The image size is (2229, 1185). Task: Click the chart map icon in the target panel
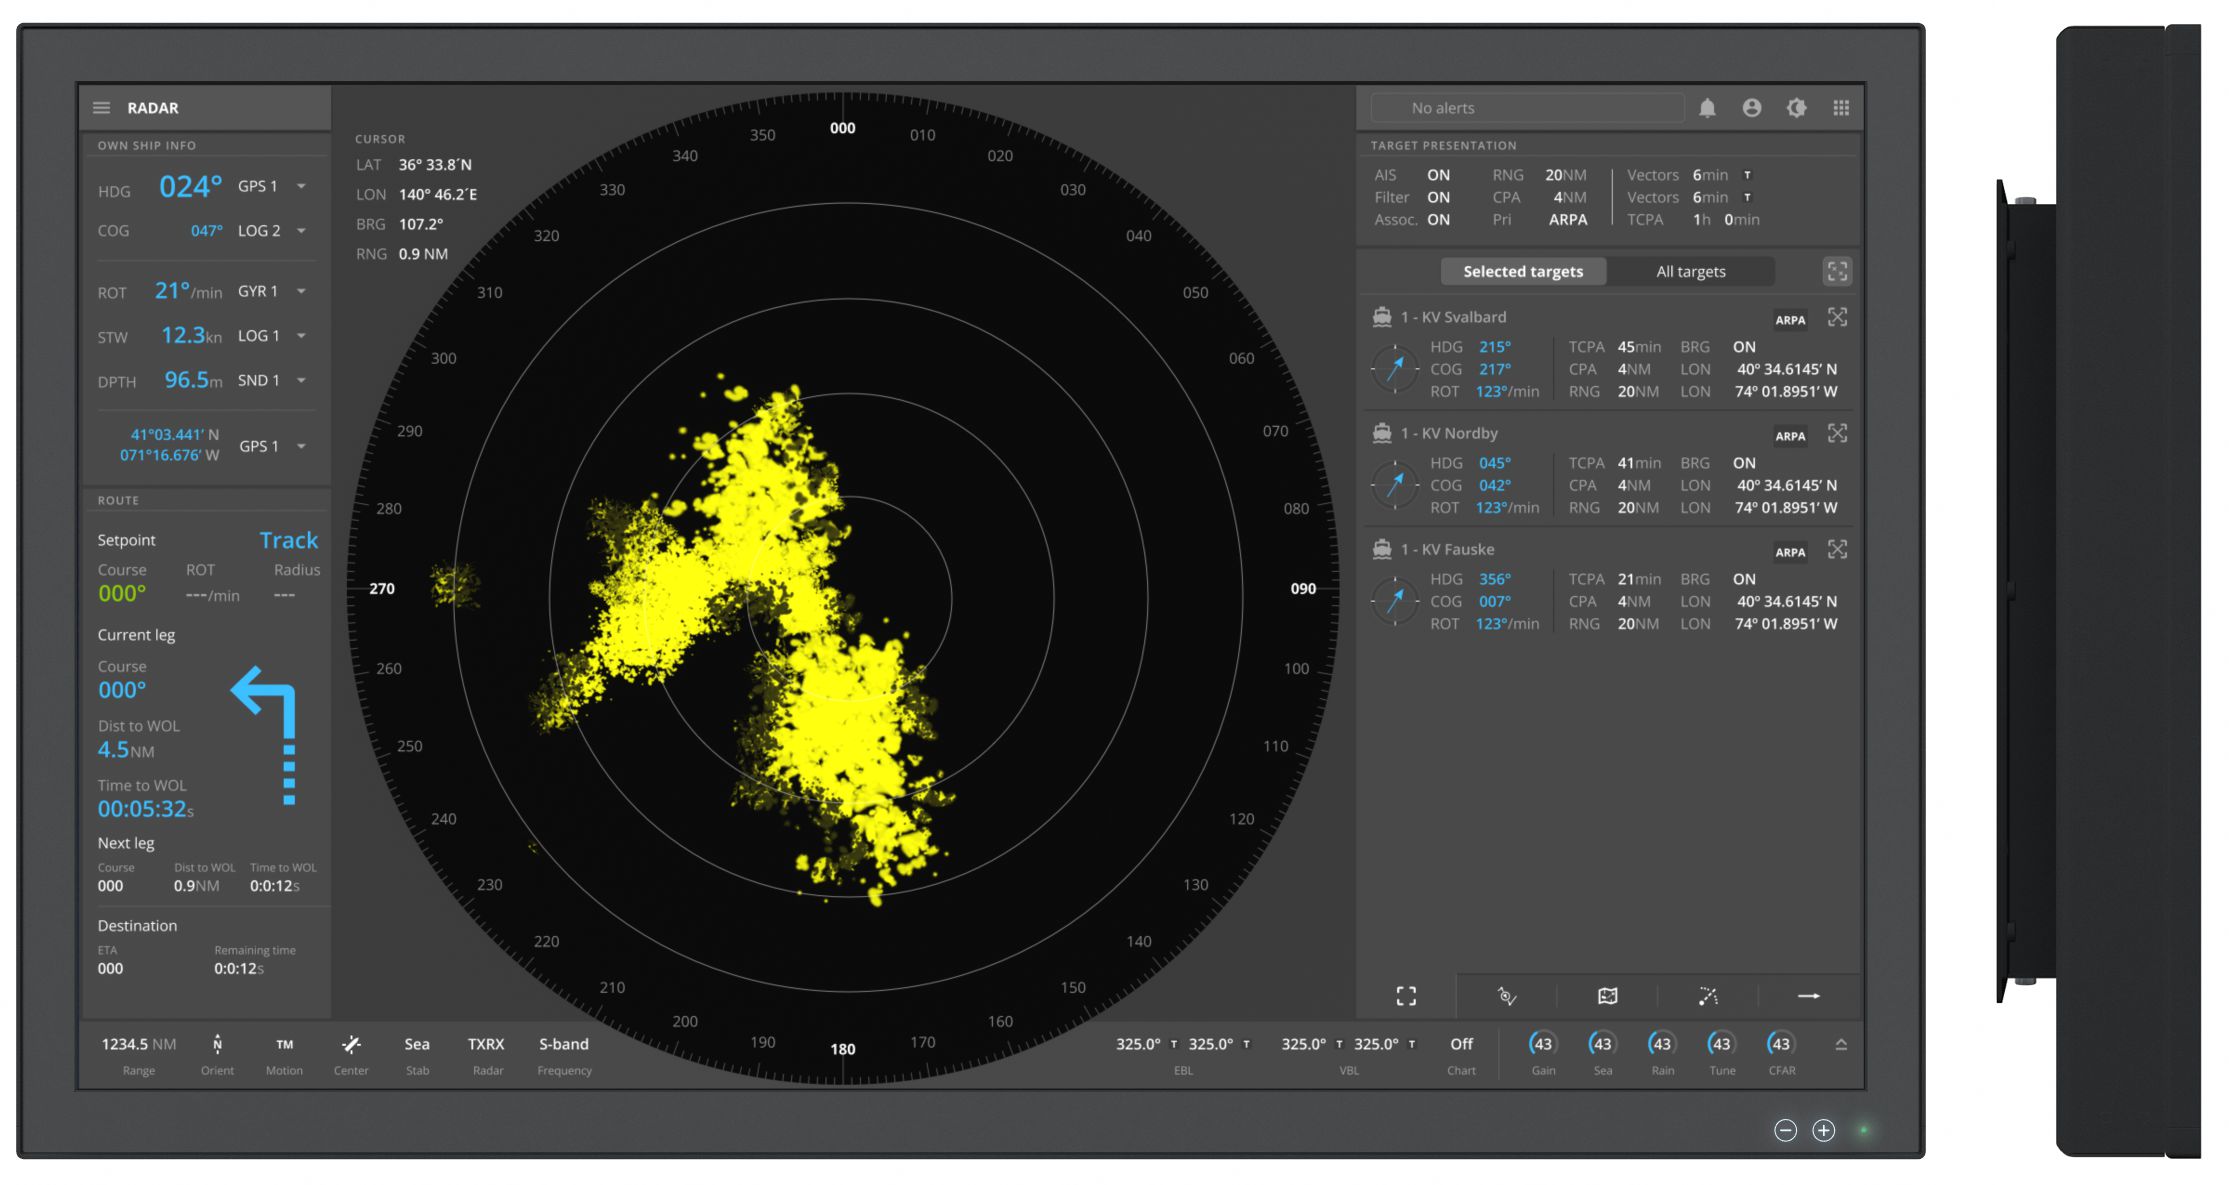pyautogui.click(x=1607, y=996)
